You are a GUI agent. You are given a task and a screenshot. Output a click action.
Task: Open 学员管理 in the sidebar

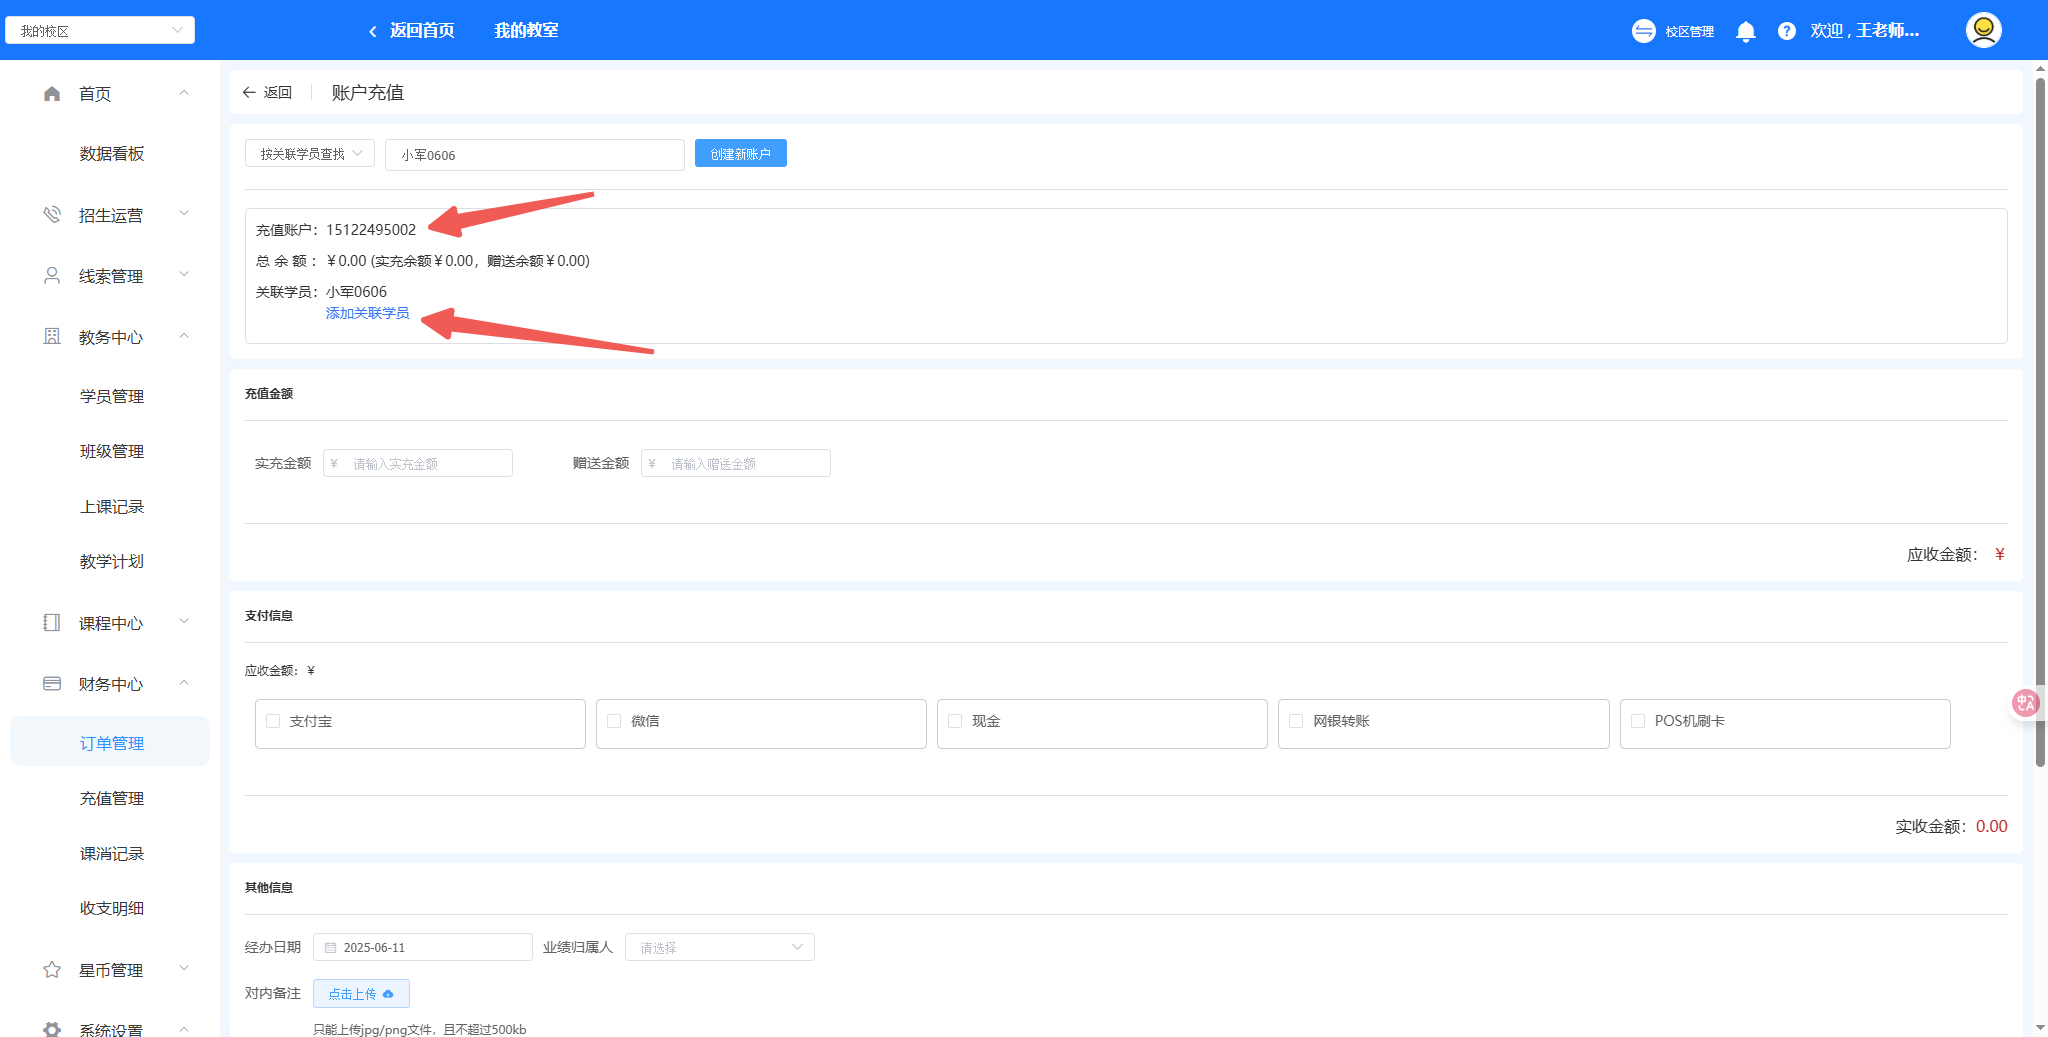click(112, 397)
